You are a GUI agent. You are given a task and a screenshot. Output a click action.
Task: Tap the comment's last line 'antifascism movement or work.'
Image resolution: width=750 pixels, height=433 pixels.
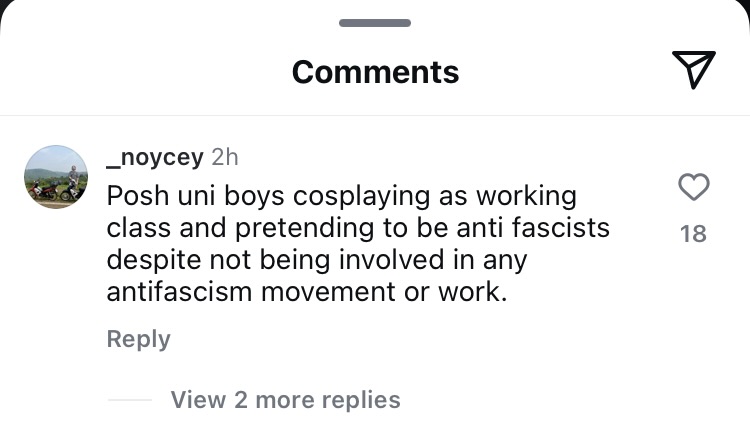click(302, 293)
